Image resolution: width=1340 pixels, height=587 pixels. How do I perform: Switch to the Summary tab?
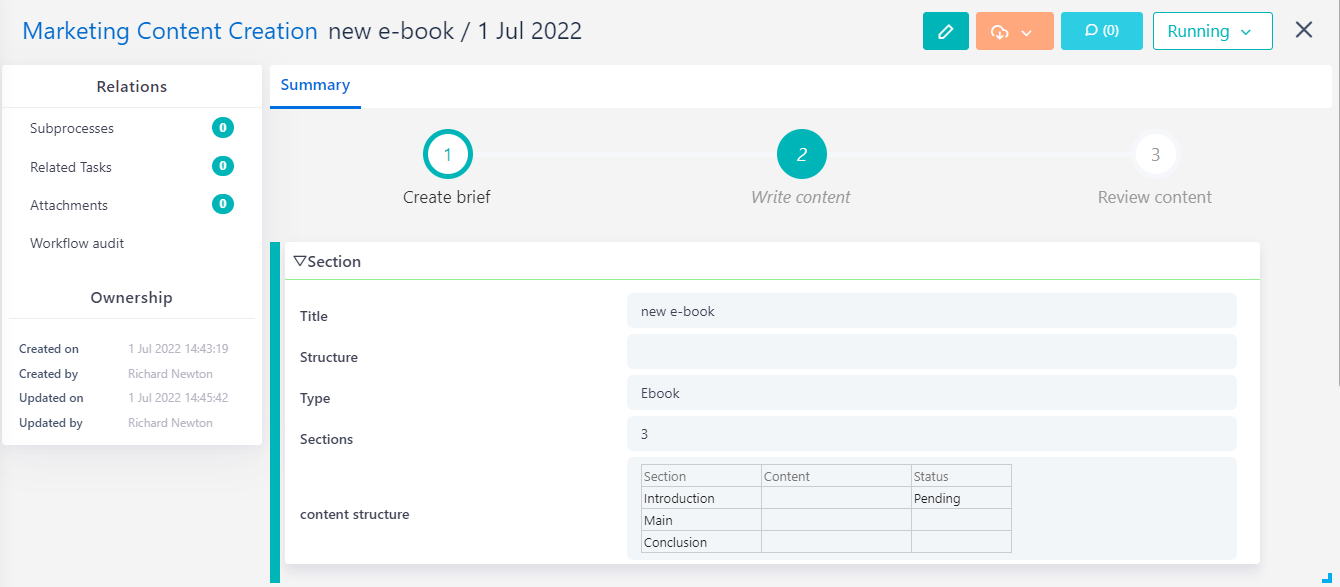click(315, 85)
